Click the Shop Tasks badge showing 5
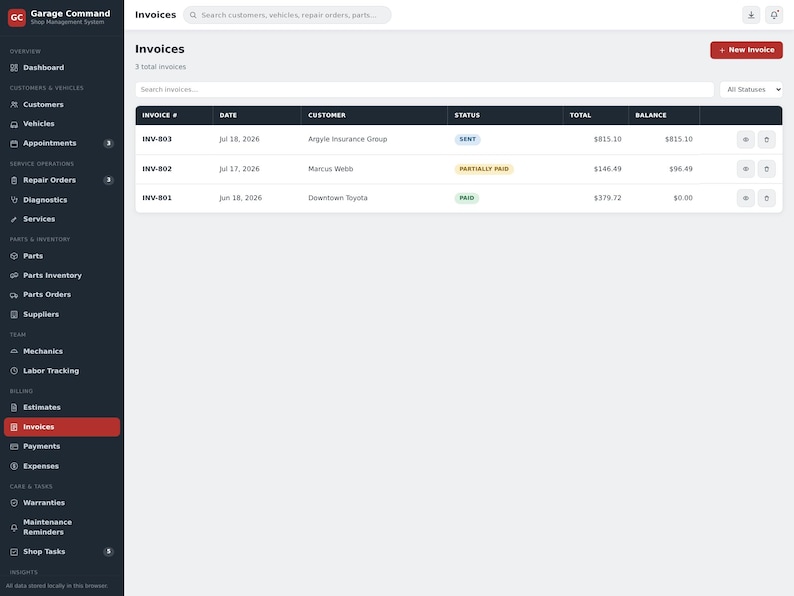 click(108, 552)
